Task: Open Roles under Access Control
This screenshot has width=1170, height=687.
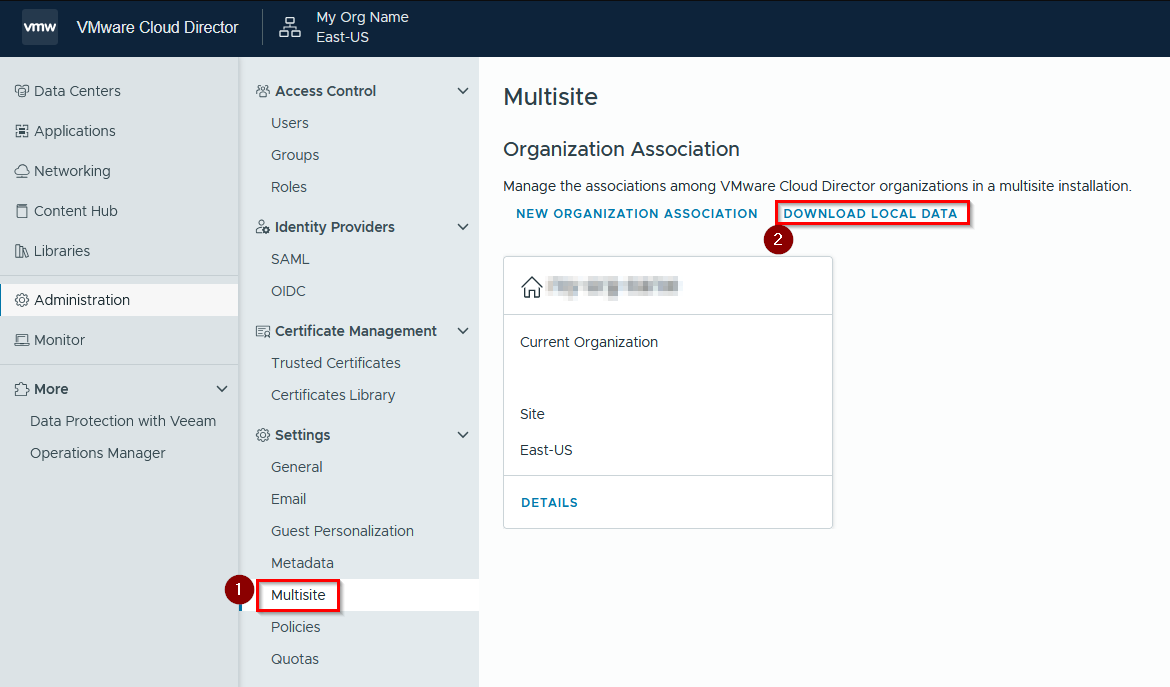Action: [289, 187]
